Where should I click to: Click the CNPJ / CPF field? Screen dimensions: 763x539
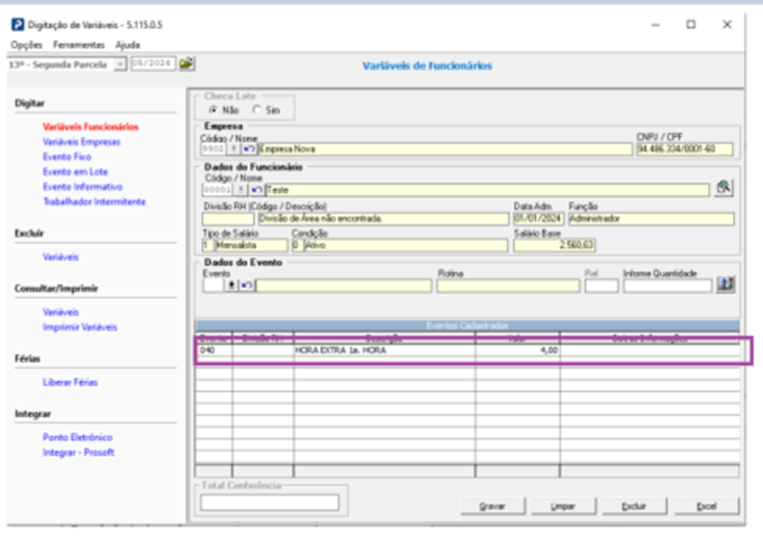point(685,149)
